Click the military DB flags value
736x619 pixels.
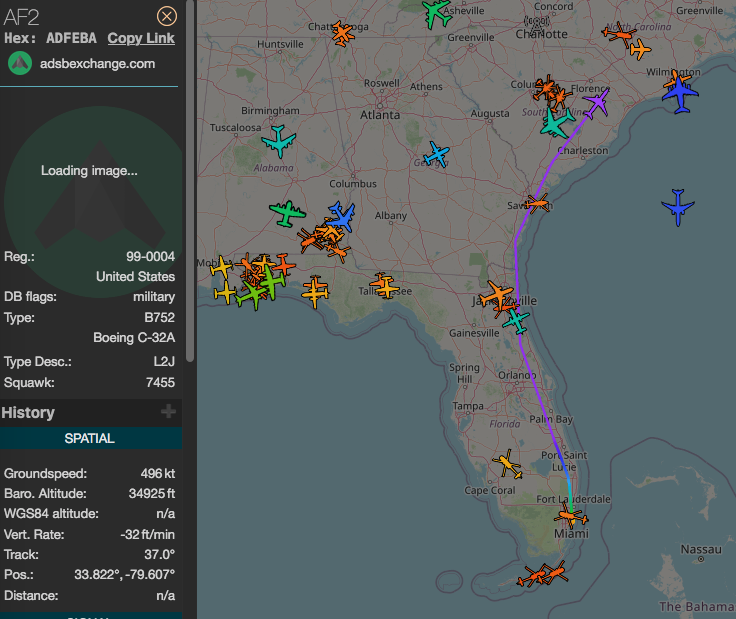[154, 297]
